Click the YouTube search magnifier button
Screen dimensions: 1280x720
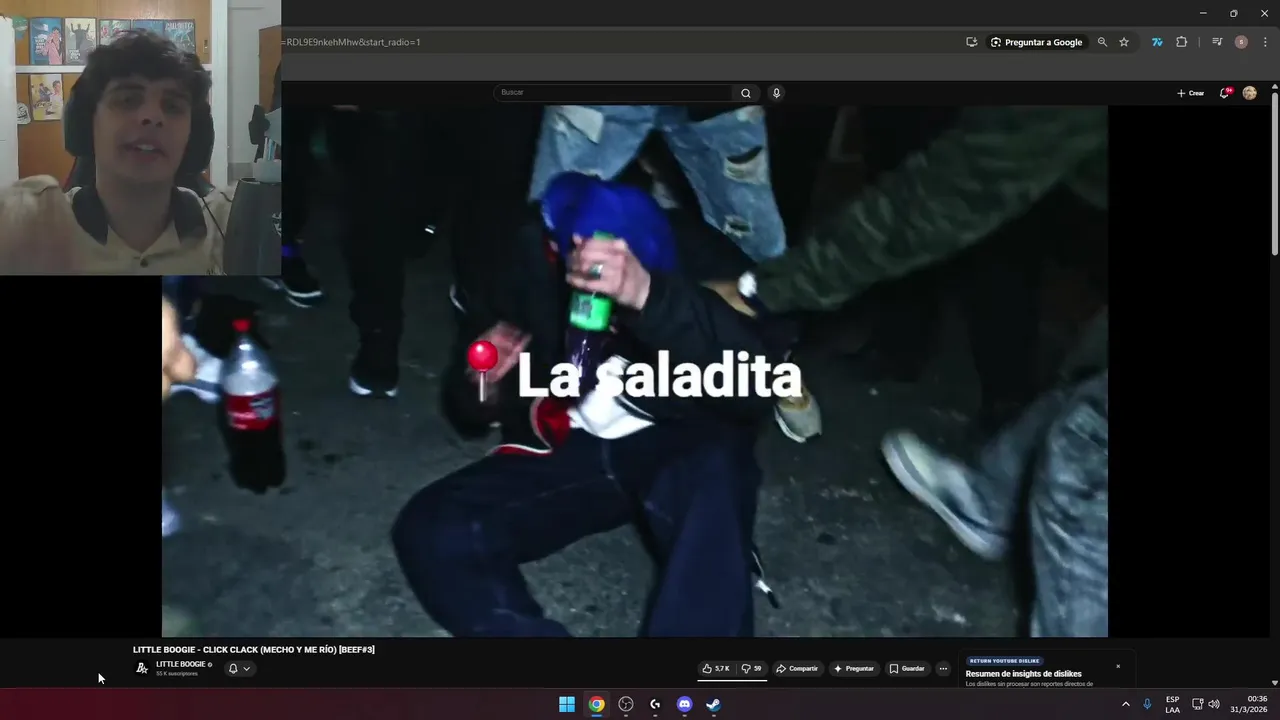tap(745, 93)
